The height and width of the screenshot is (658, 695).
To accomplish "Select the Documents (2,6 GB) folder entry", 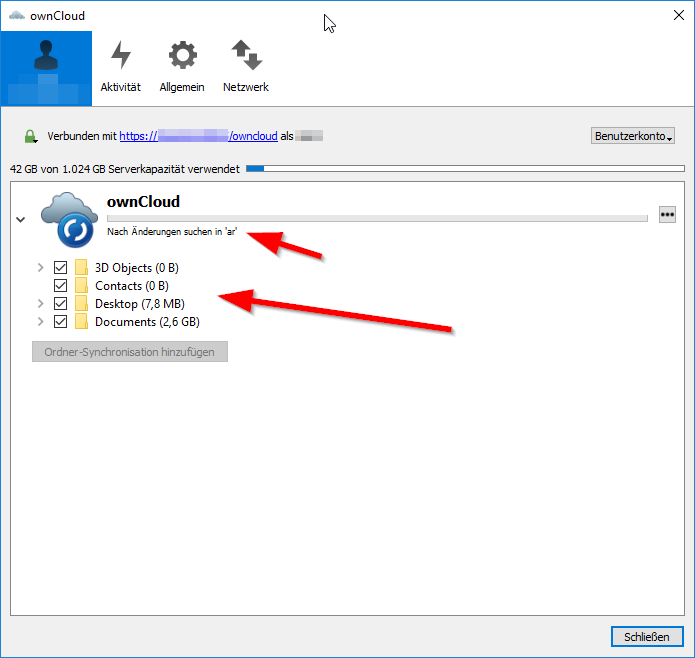I will (x=146, y=322).
